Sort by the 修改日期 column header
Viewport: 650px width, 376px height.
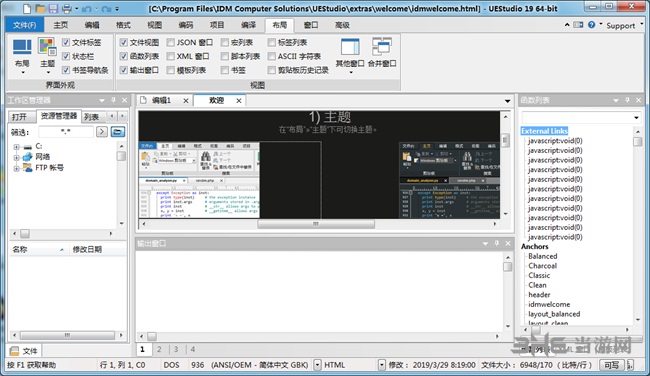[97, 249]
